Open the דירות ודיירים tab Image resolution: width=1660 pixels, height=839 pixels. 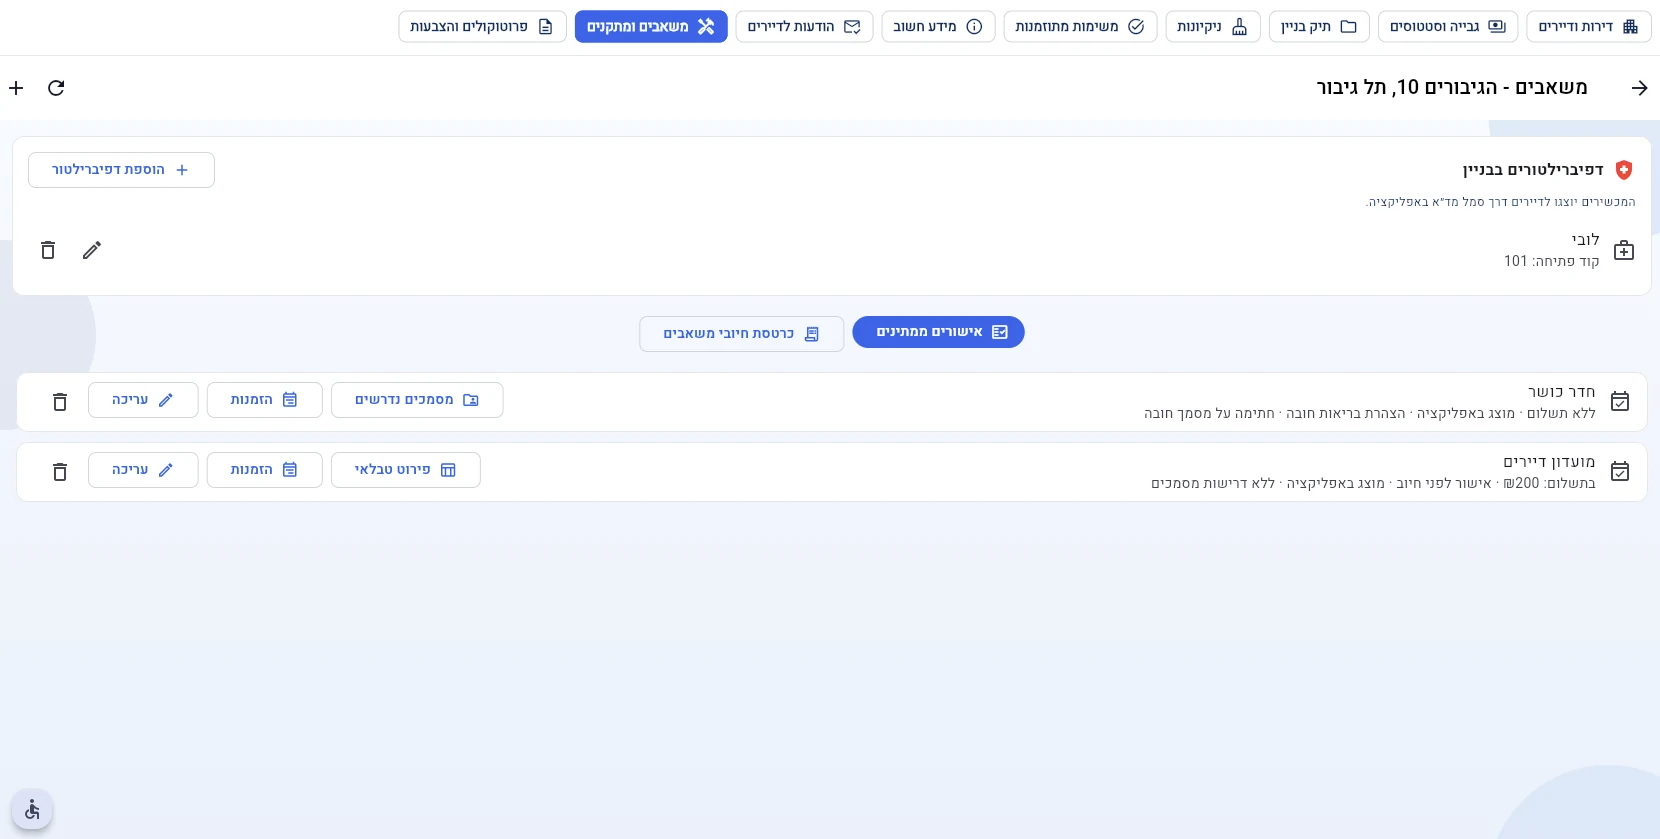[x=1588, y=27]
